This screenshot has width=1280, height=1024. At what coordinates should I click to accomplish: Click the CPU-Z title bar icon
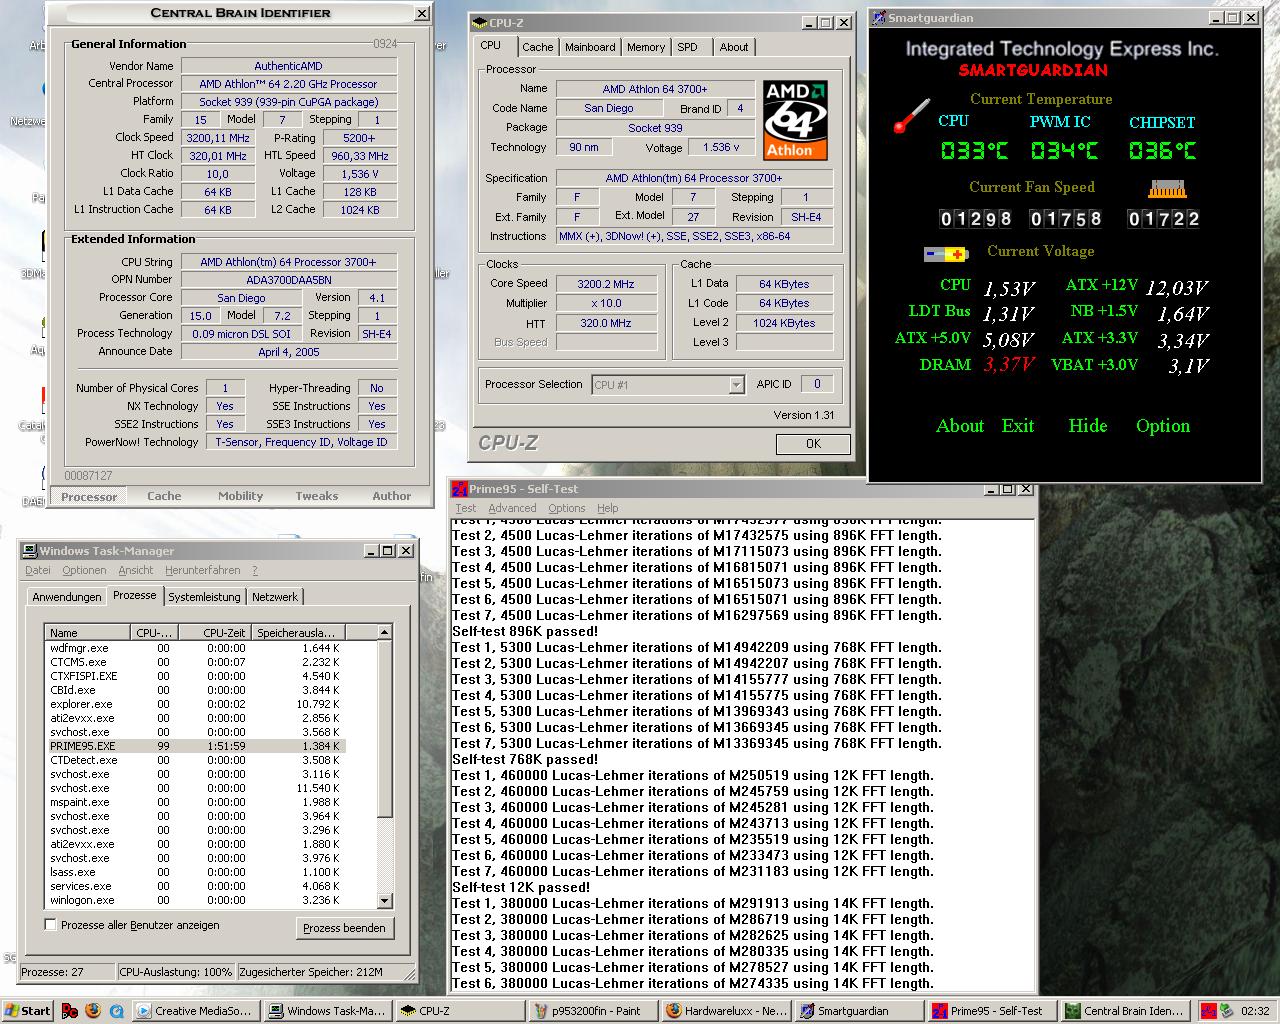[480, 22]
